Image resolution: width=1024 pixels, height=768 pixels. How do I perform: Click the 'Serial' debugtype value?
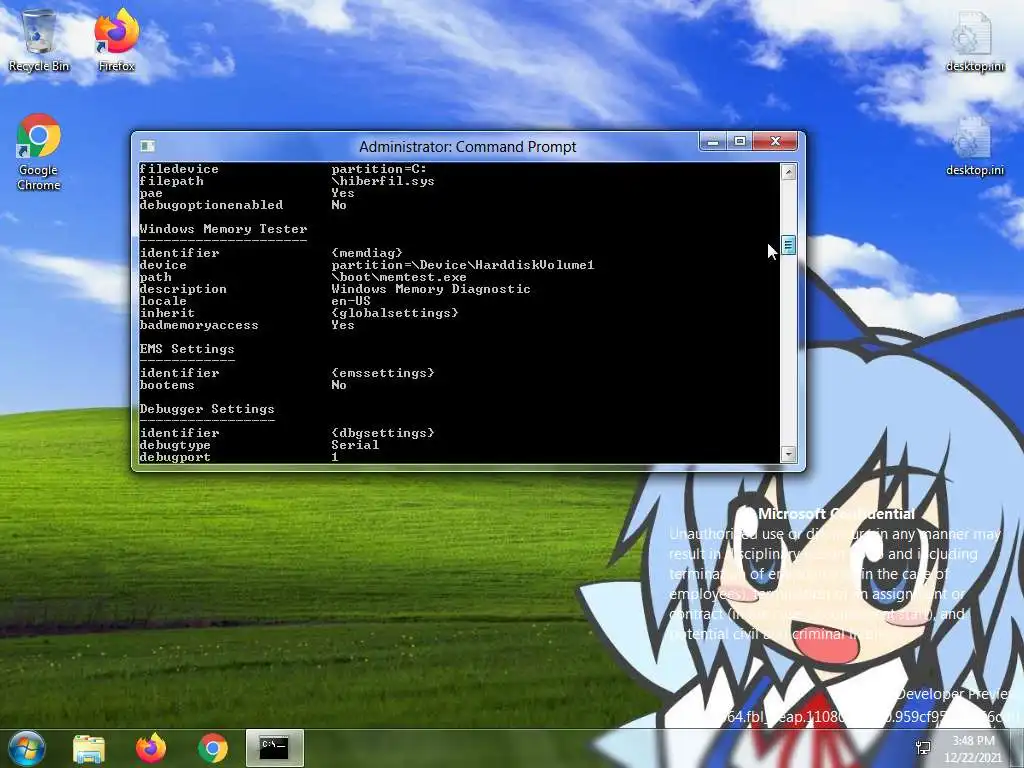point(355,445)
